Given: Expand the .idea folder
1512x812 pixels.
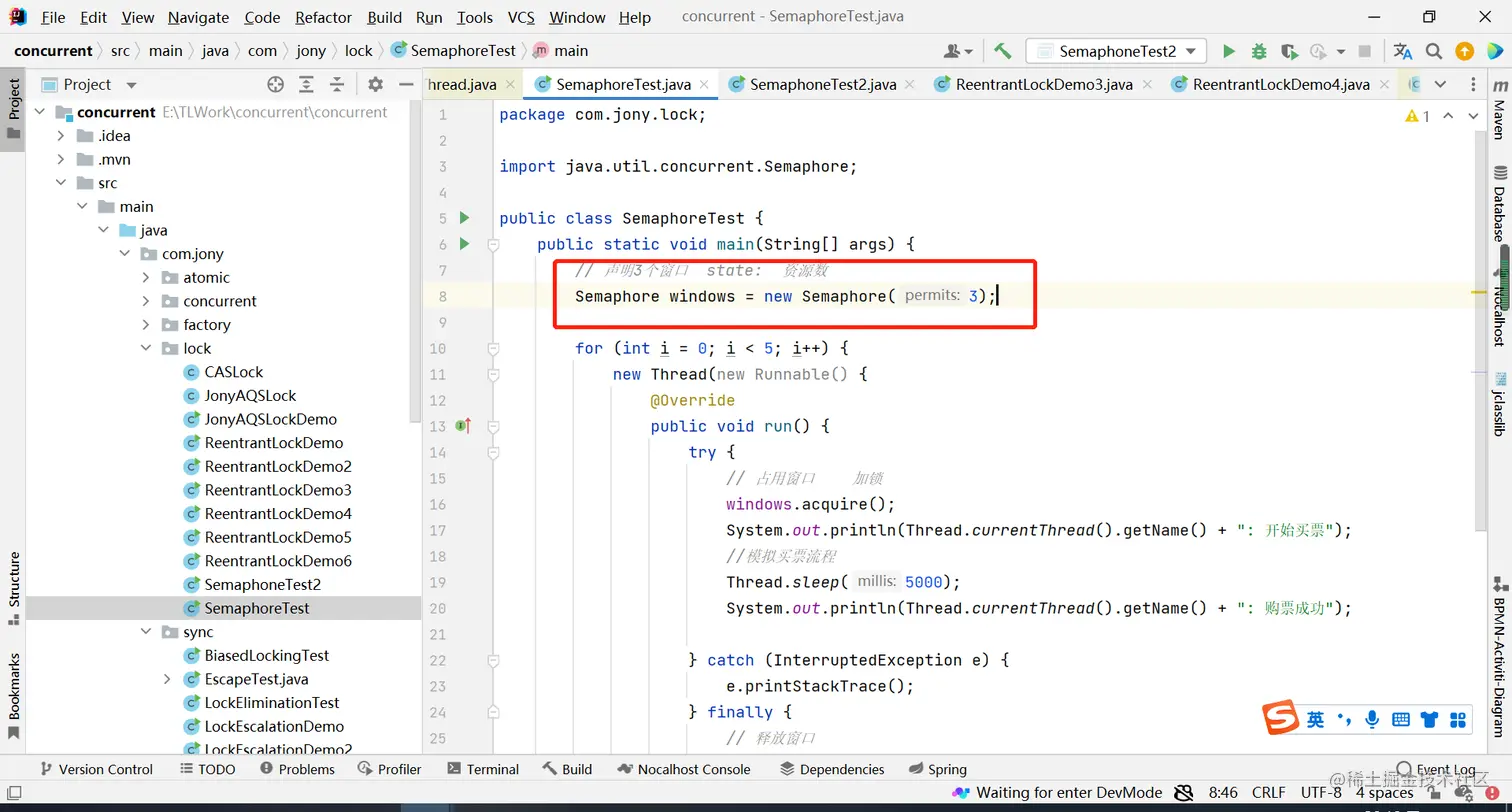Looking at the screenshot, I should click(x=61, y=136).
